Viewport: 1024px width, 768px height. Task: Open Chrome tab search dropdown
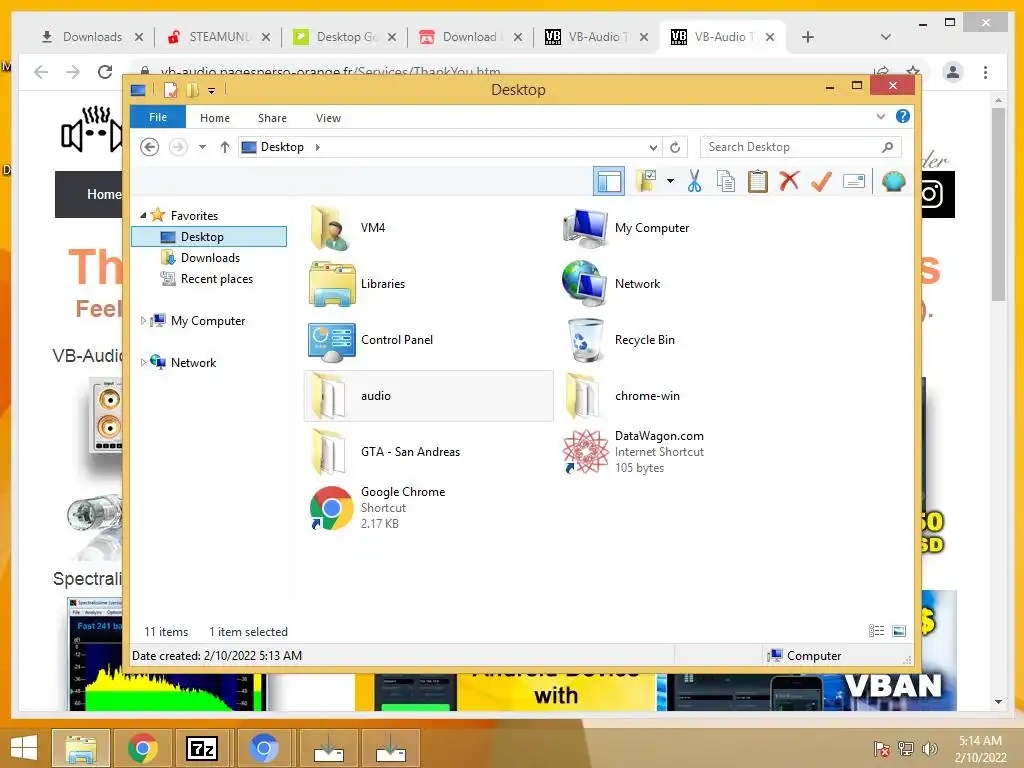pyautogui.click(x=886, y=37)
